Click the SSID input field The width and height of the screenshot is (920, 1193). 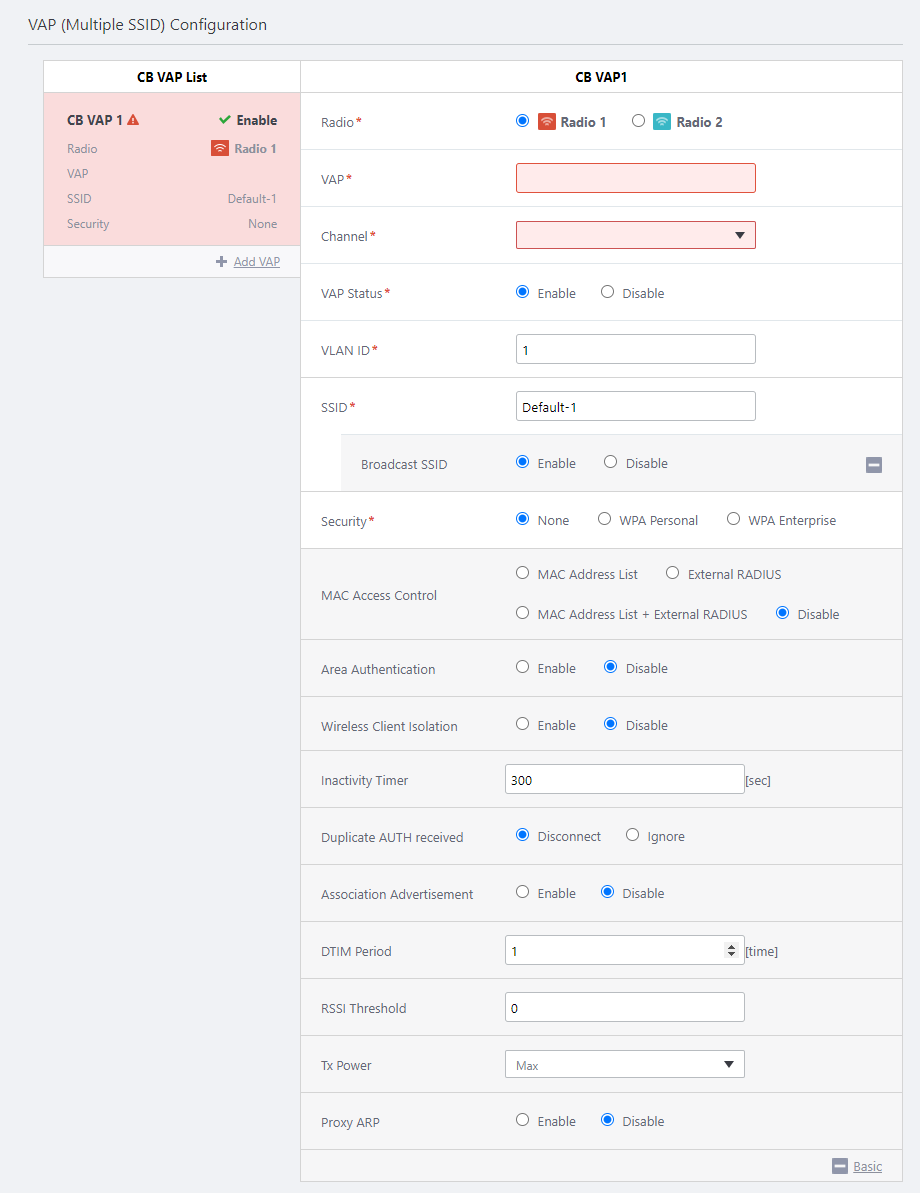point(635,406)
